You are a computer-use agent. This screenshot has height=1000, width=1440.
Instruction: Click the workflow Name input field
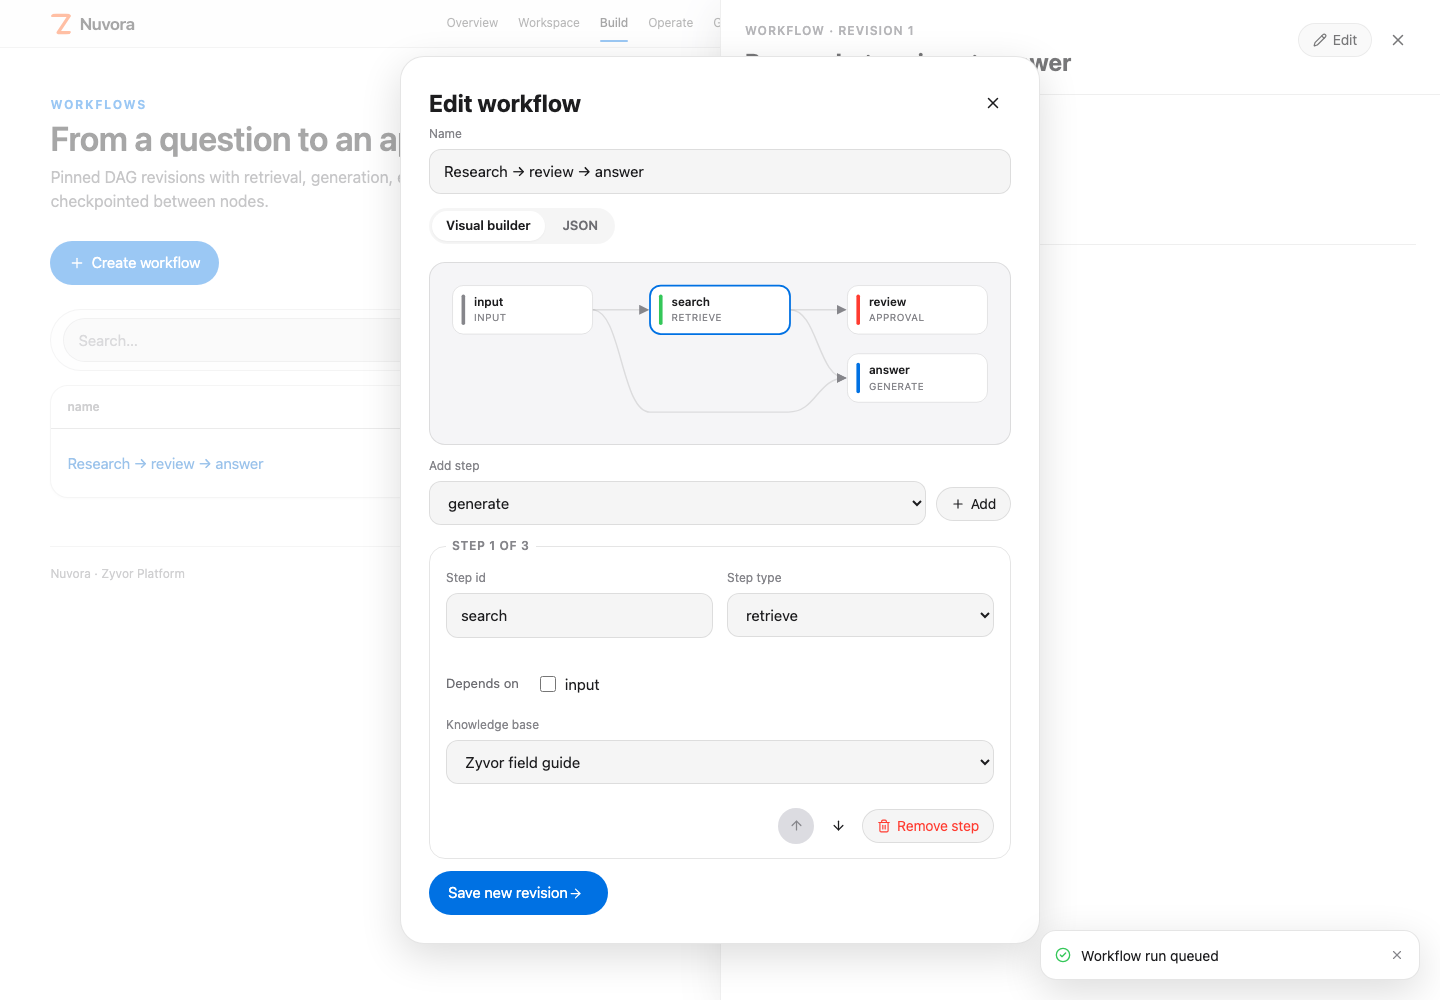[720, 172]
